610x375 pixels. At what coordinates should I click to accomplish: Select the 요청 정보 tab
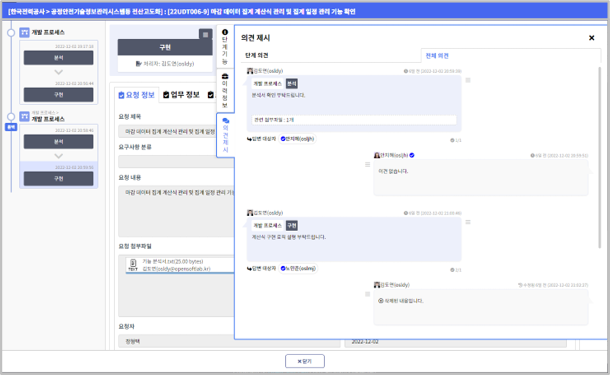coord(137,95)
